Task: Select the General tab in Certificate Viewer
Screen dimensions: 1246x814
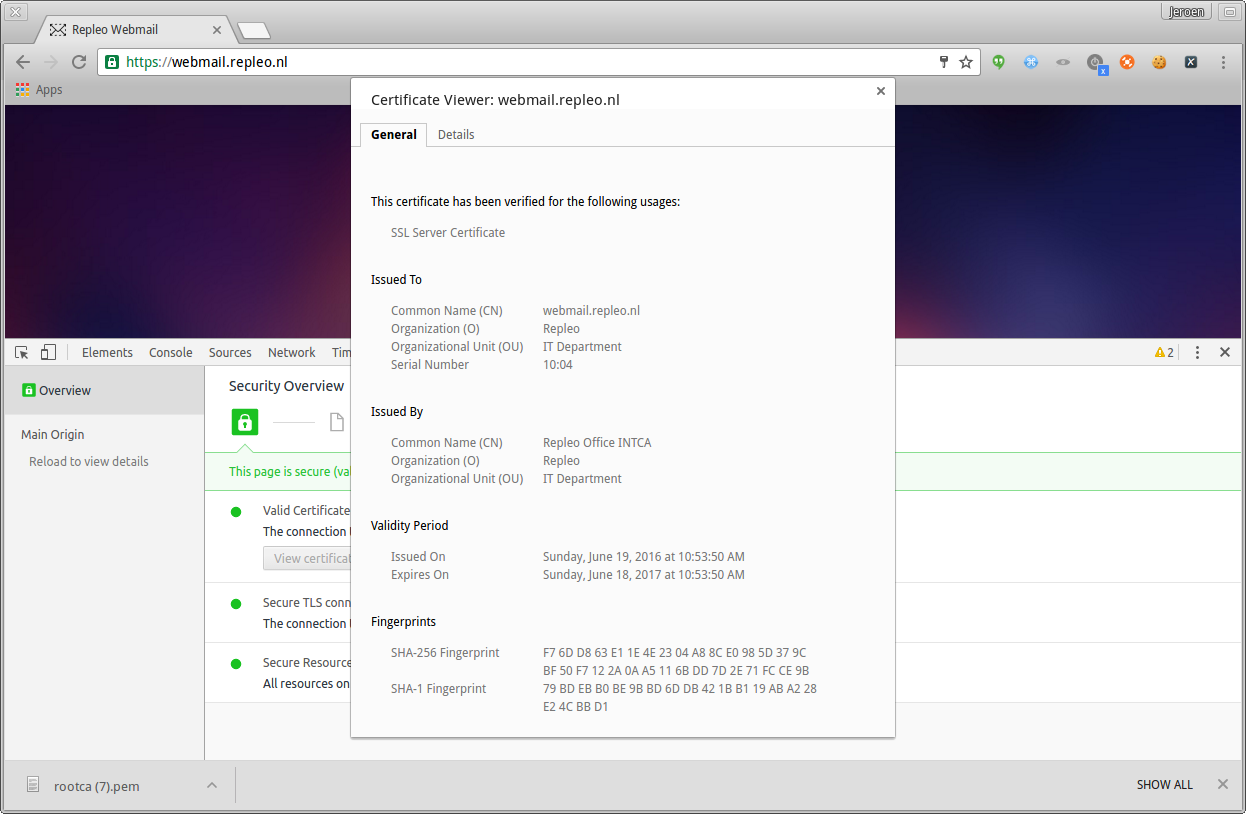Action: pos(394,135)
